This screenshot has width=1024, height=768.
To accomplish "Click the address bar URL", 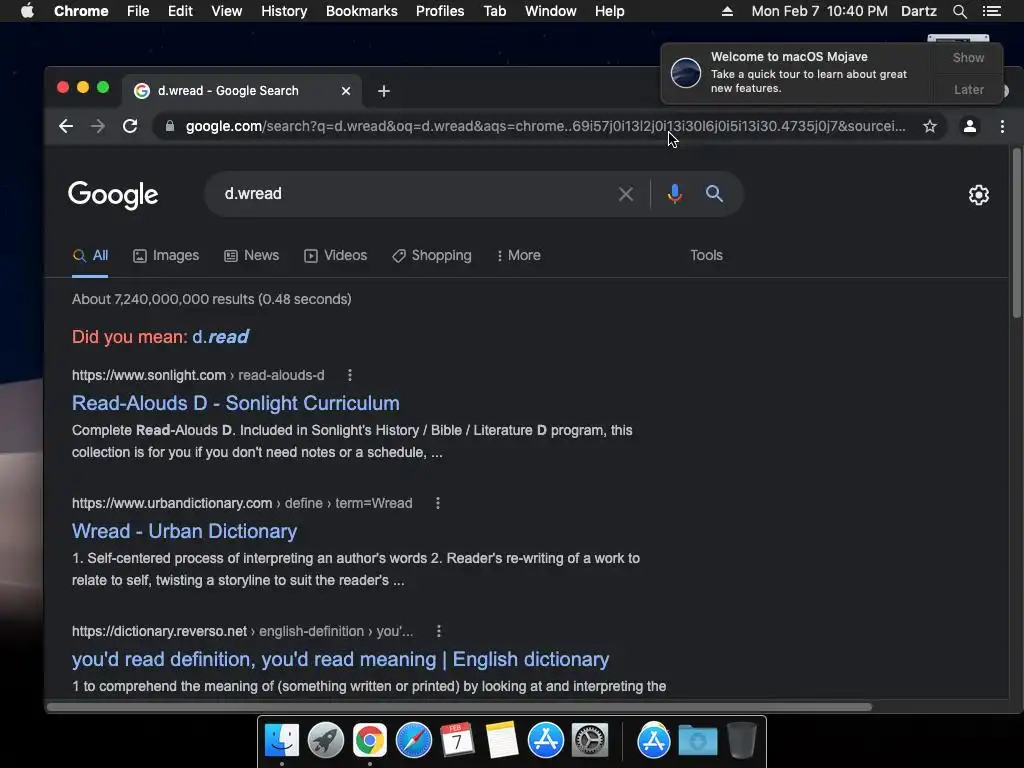I will (x=545, y=126).
